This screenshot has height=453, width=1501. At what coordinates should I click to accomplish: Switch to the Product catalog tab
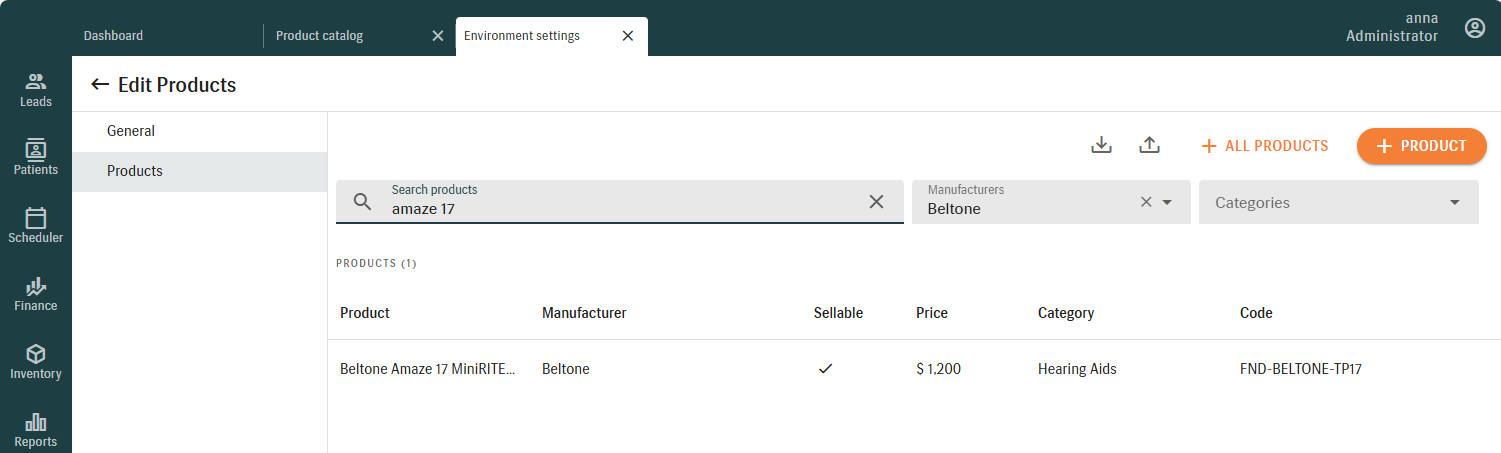pos(320,36)
